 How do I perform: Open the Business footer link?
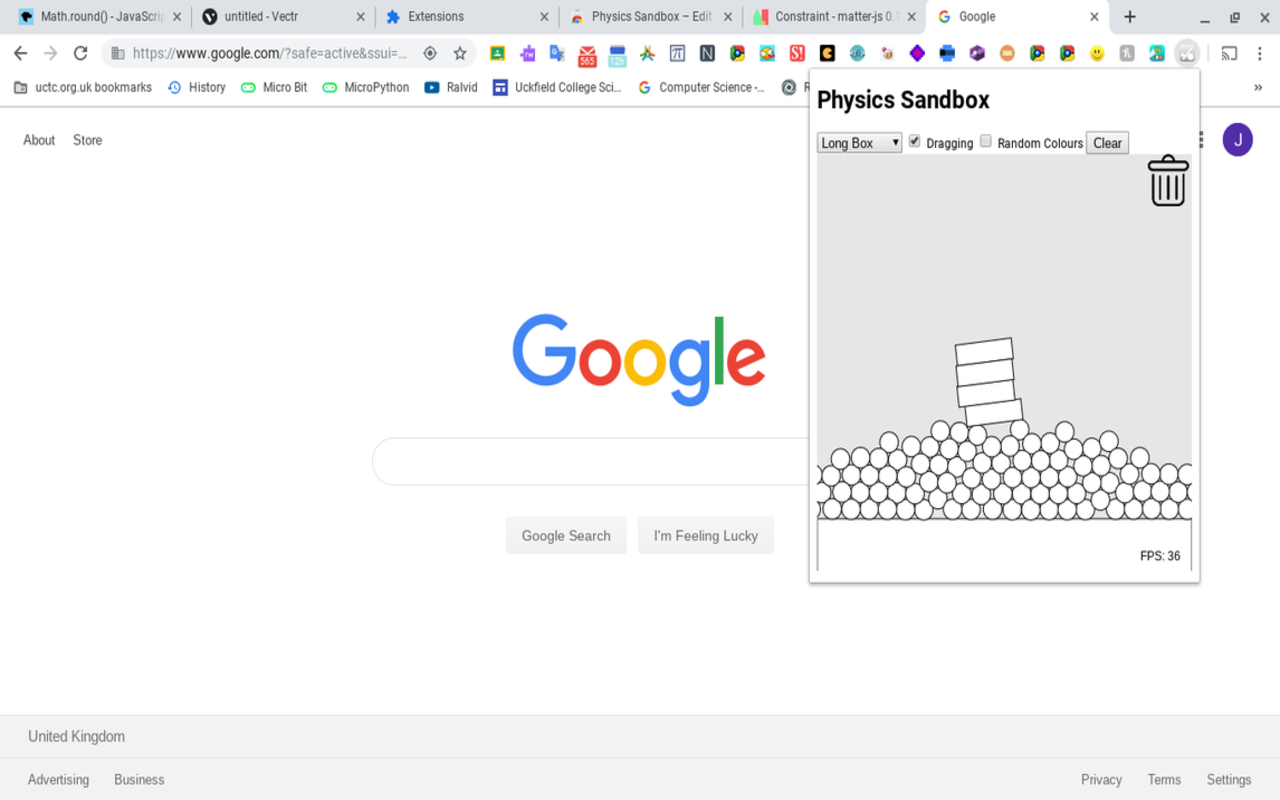pyautogui.click(x=139, y=779)
